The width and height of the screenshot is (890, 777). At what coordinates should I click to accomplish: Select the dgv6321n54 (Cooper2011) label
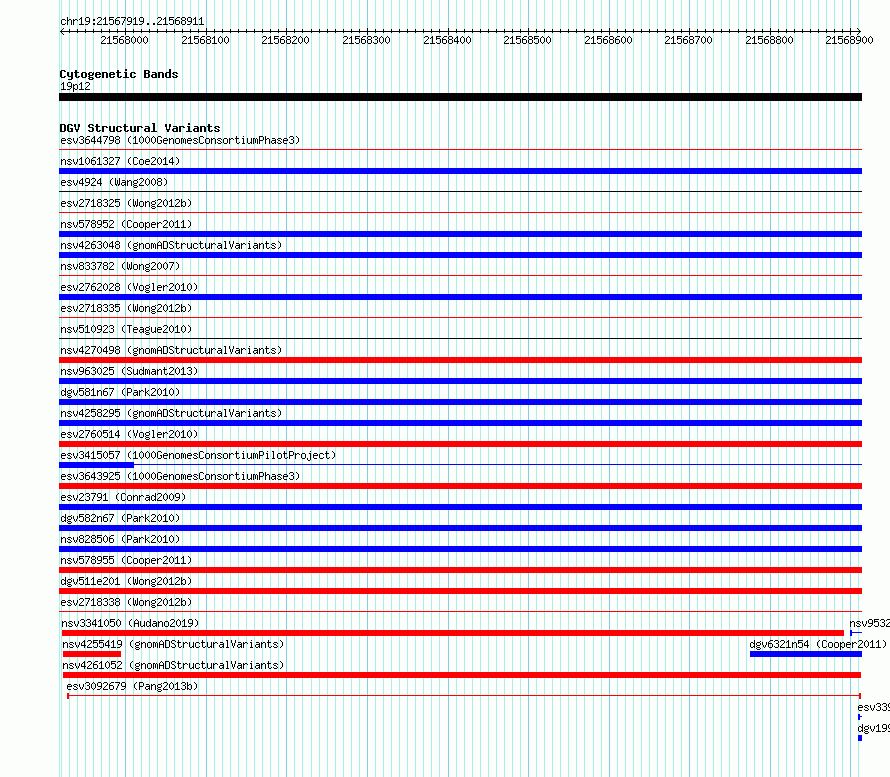point(818,644)
